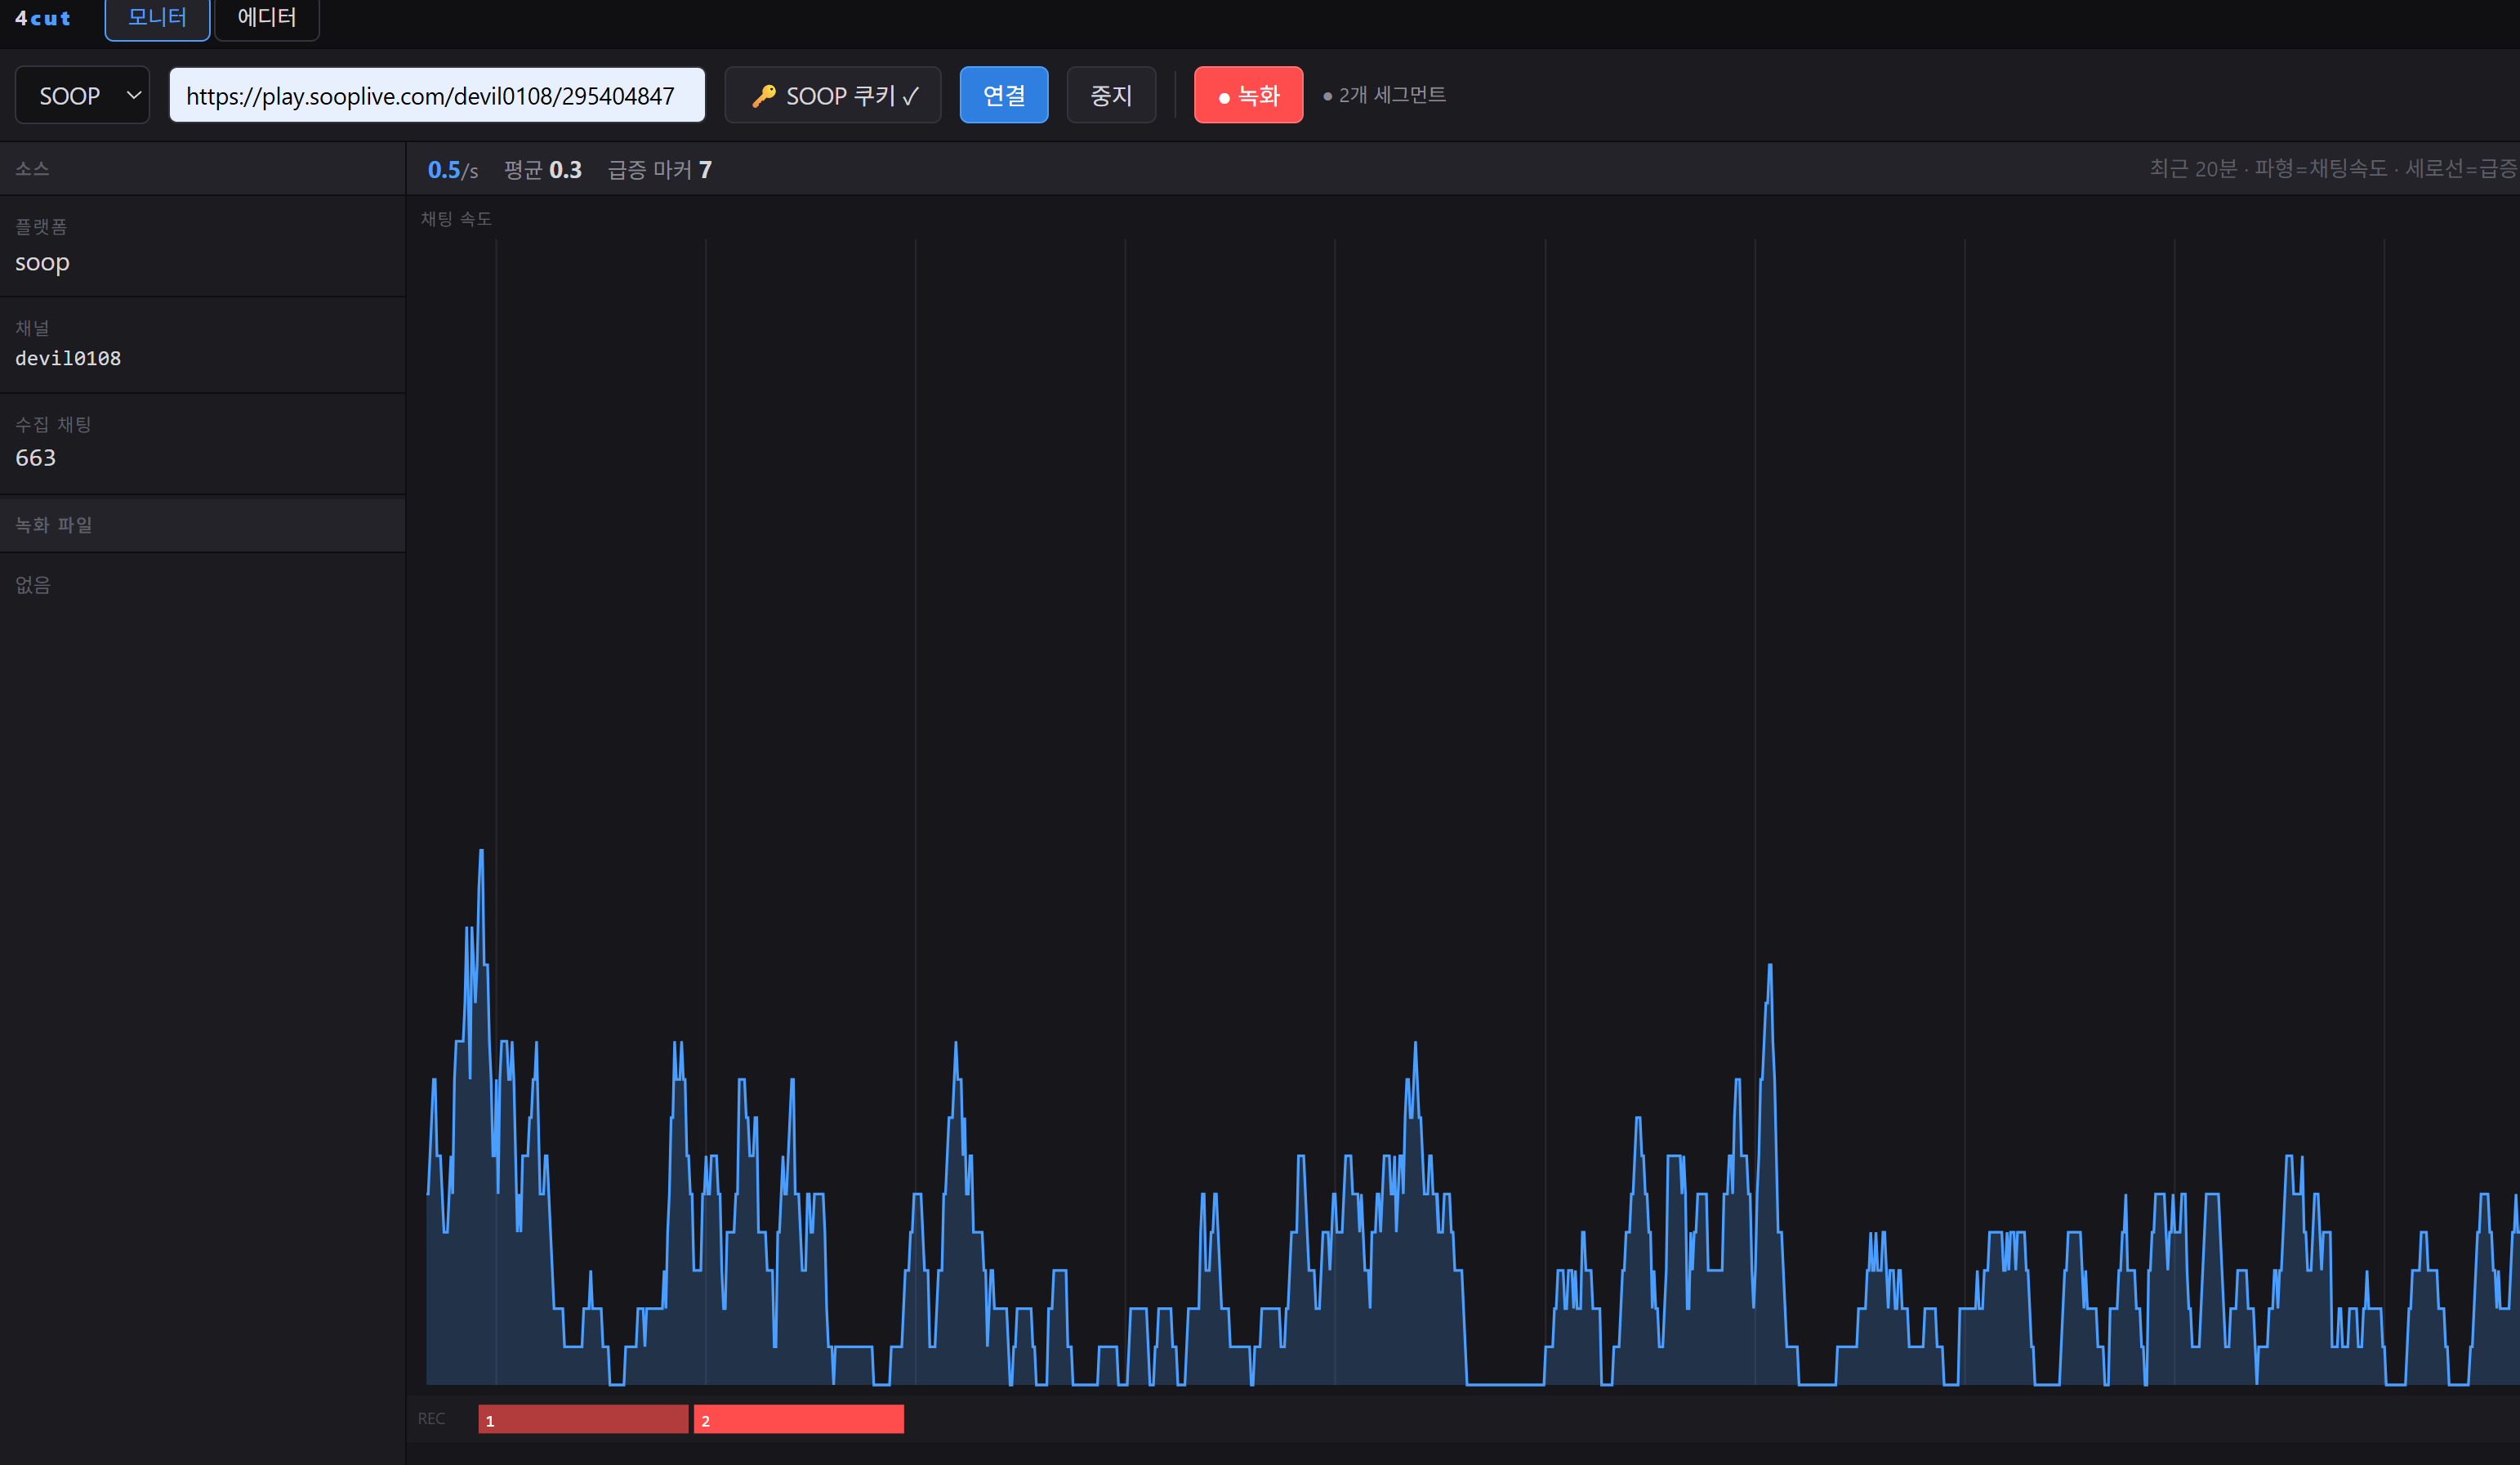Click the platform value soop

(42, 263)
